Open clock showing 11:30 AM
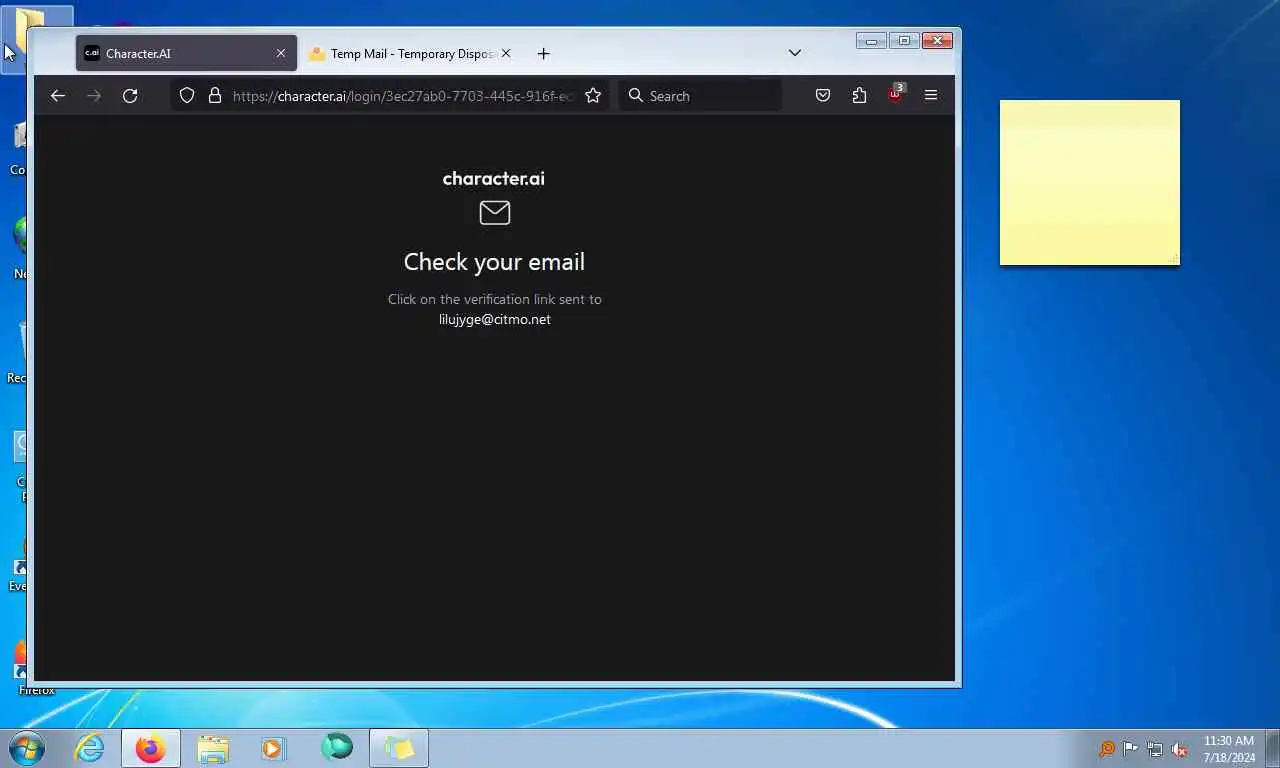This screenshot has width=1280, height=768. (x=1229, y=749)
